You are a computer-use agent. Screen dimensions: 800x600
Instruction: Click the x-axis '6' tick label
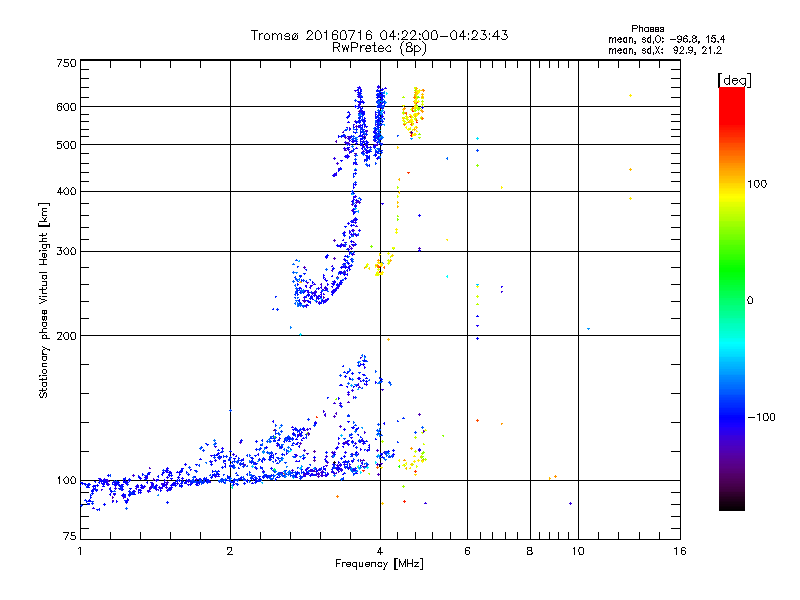(x=467, y=551)
